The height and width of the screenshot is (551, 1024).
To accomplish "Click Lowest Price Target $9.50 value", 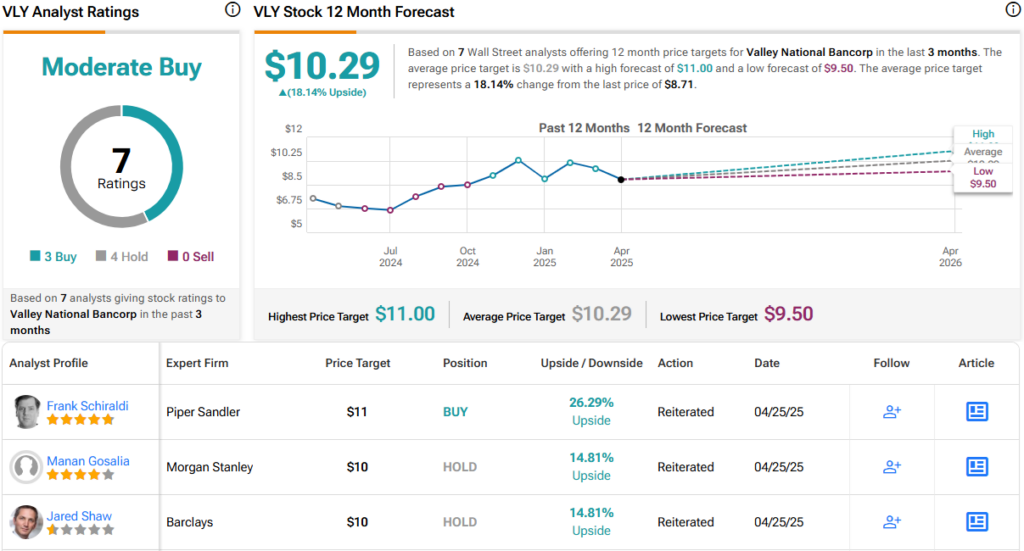I will tap(788, 314).
